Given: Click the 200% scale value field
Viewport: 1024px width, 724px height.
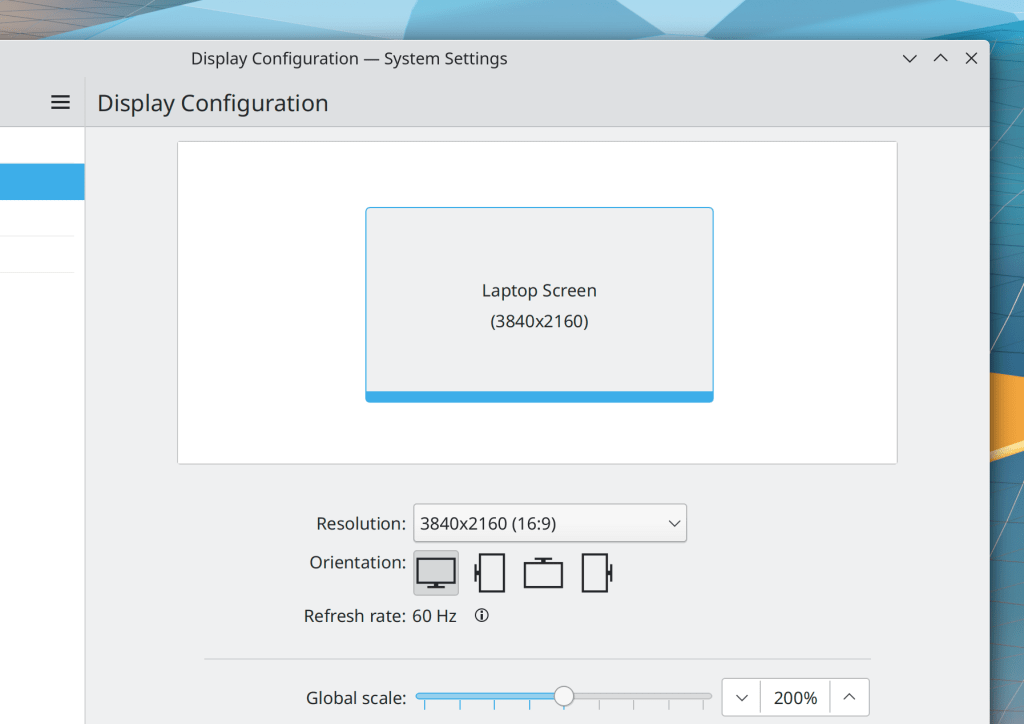Looking at the screenshot, I should (795, 698).
